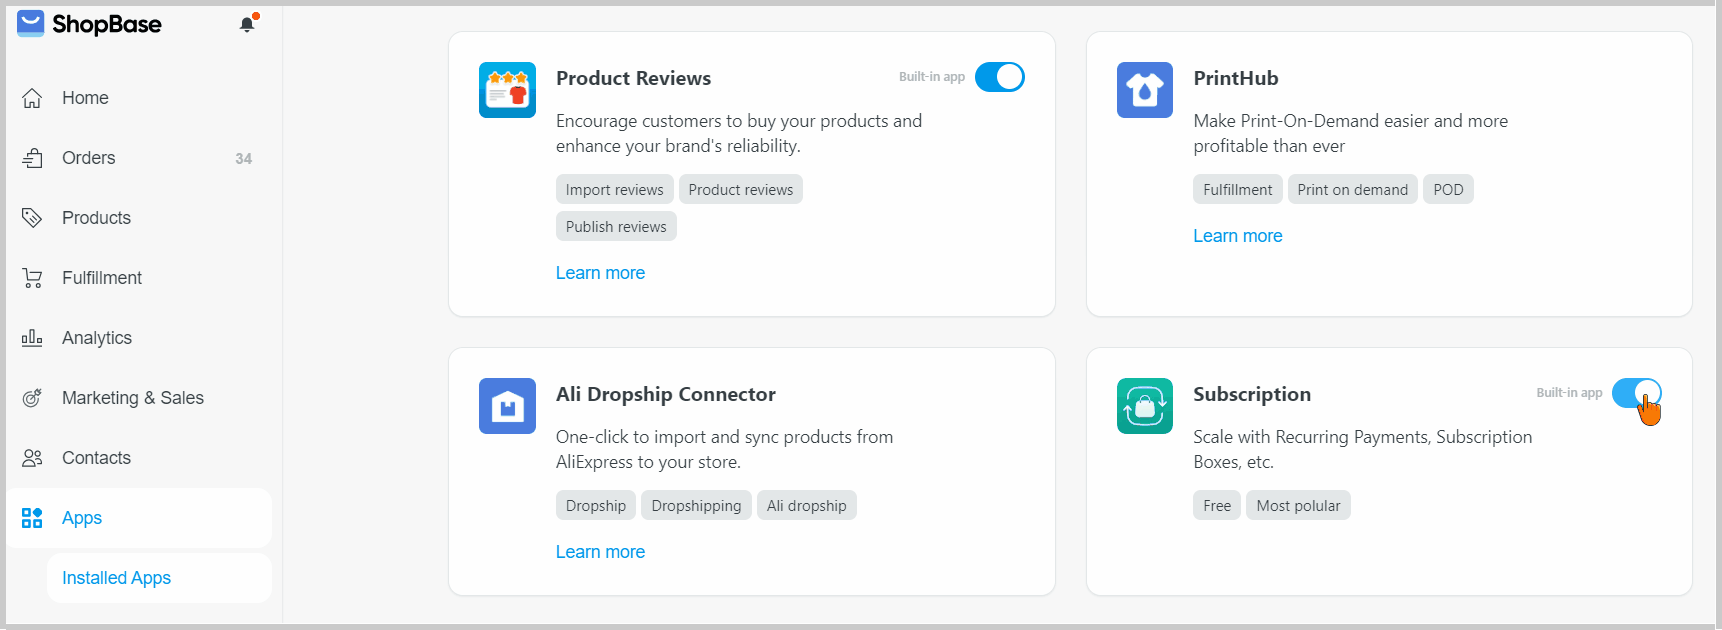Click the Analytics bar chart icon
The image size is (1722, 630).
tap(32, 338)
